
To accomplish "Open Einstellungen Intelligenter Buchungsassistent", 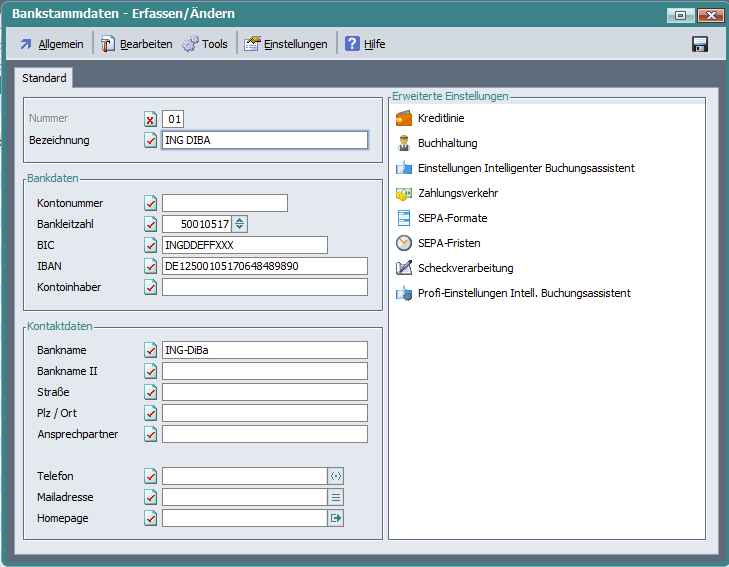I will pyautogui.click(x=525, y=168).
